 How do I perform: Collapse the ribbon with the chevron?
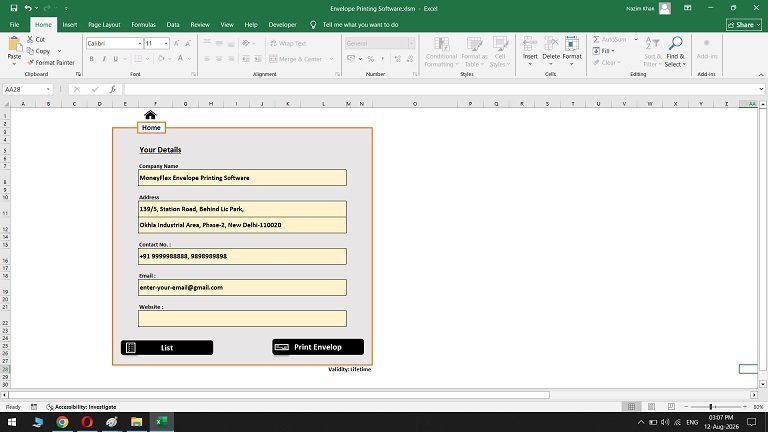tap(761, 74)
